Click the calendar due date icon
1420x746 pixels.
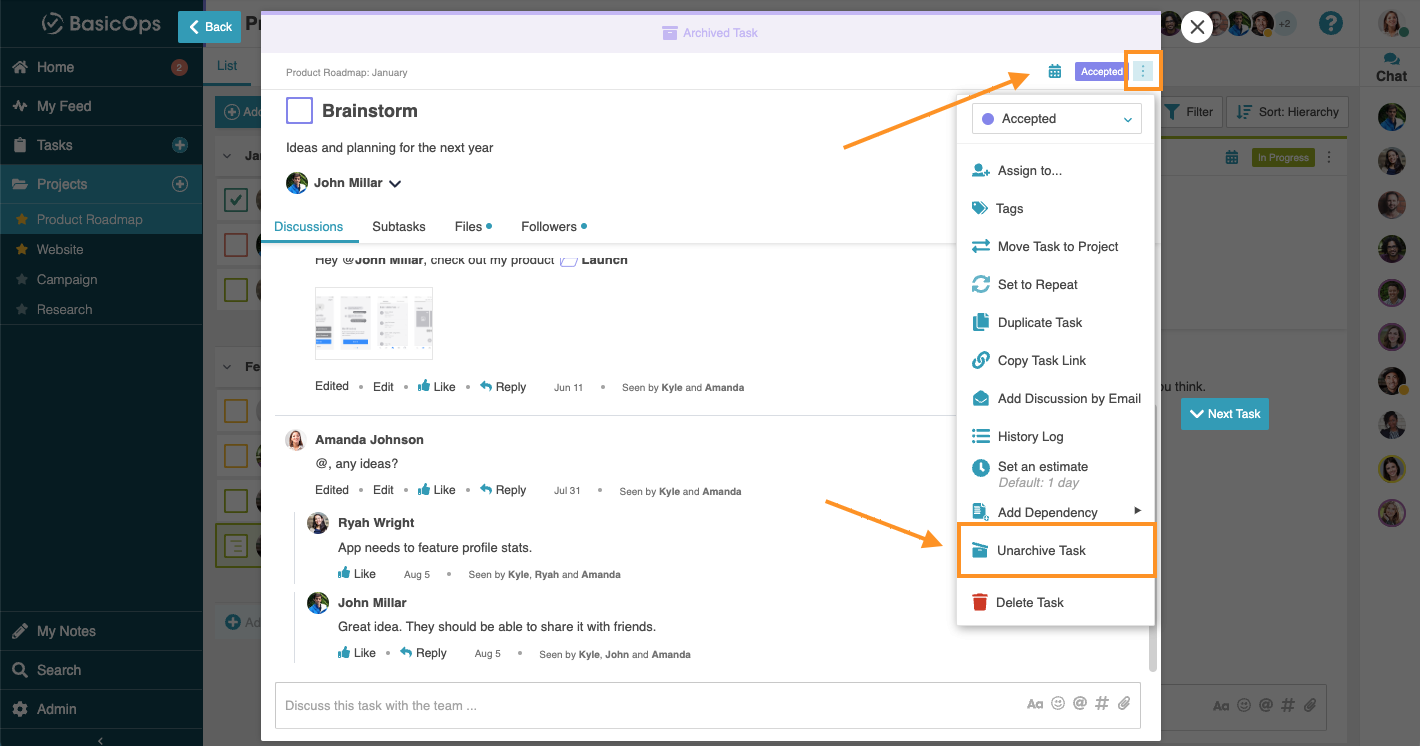click(x=1054, y=72)
